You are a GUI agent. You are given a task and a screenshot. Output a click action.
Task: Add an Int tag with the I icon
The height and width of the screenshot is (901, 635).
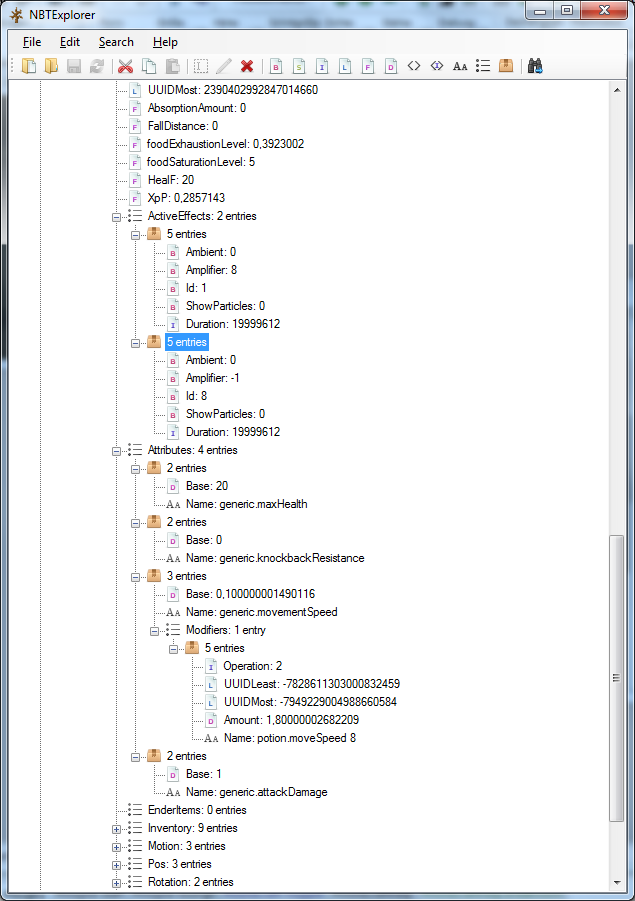322,66
